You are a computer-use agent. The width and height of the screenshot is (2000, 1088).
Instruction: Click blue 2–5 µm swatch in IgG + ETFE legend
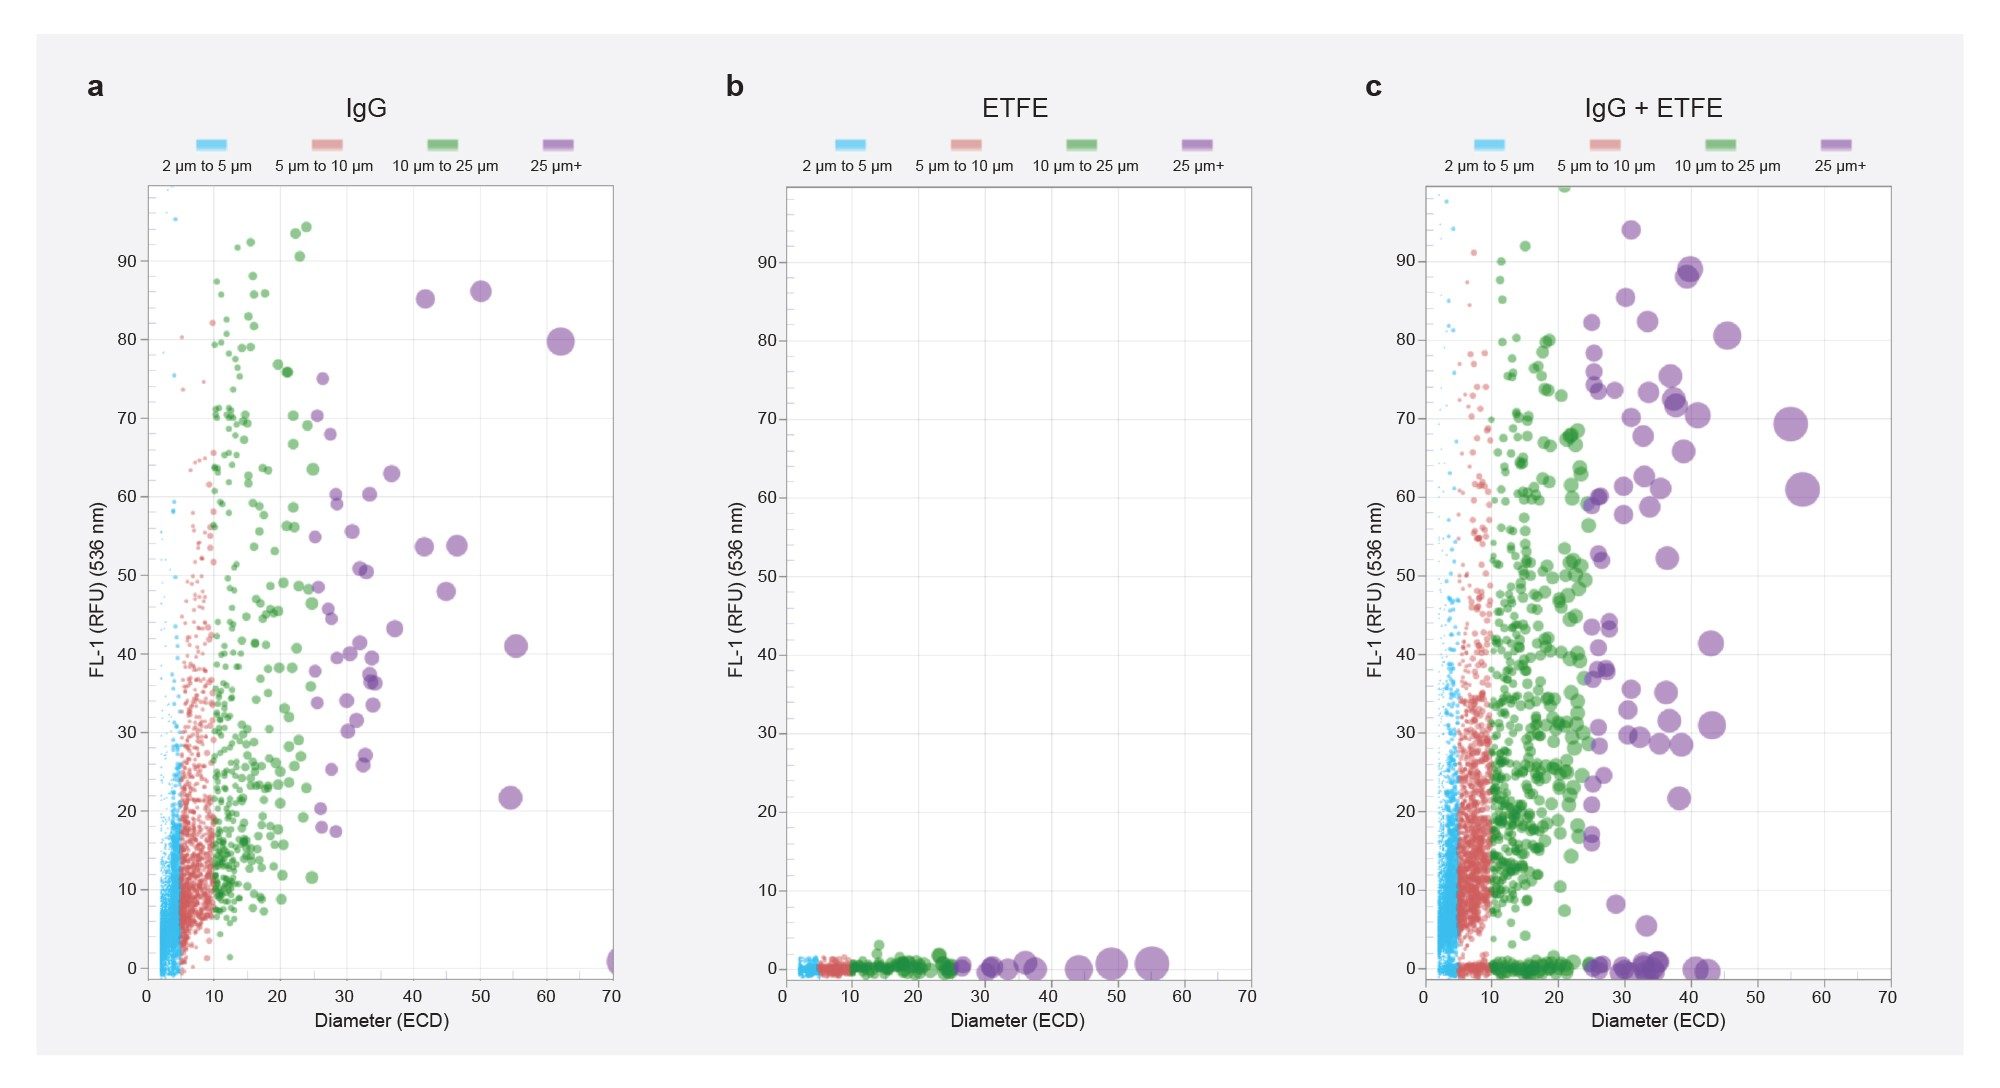click(1489, 145)
